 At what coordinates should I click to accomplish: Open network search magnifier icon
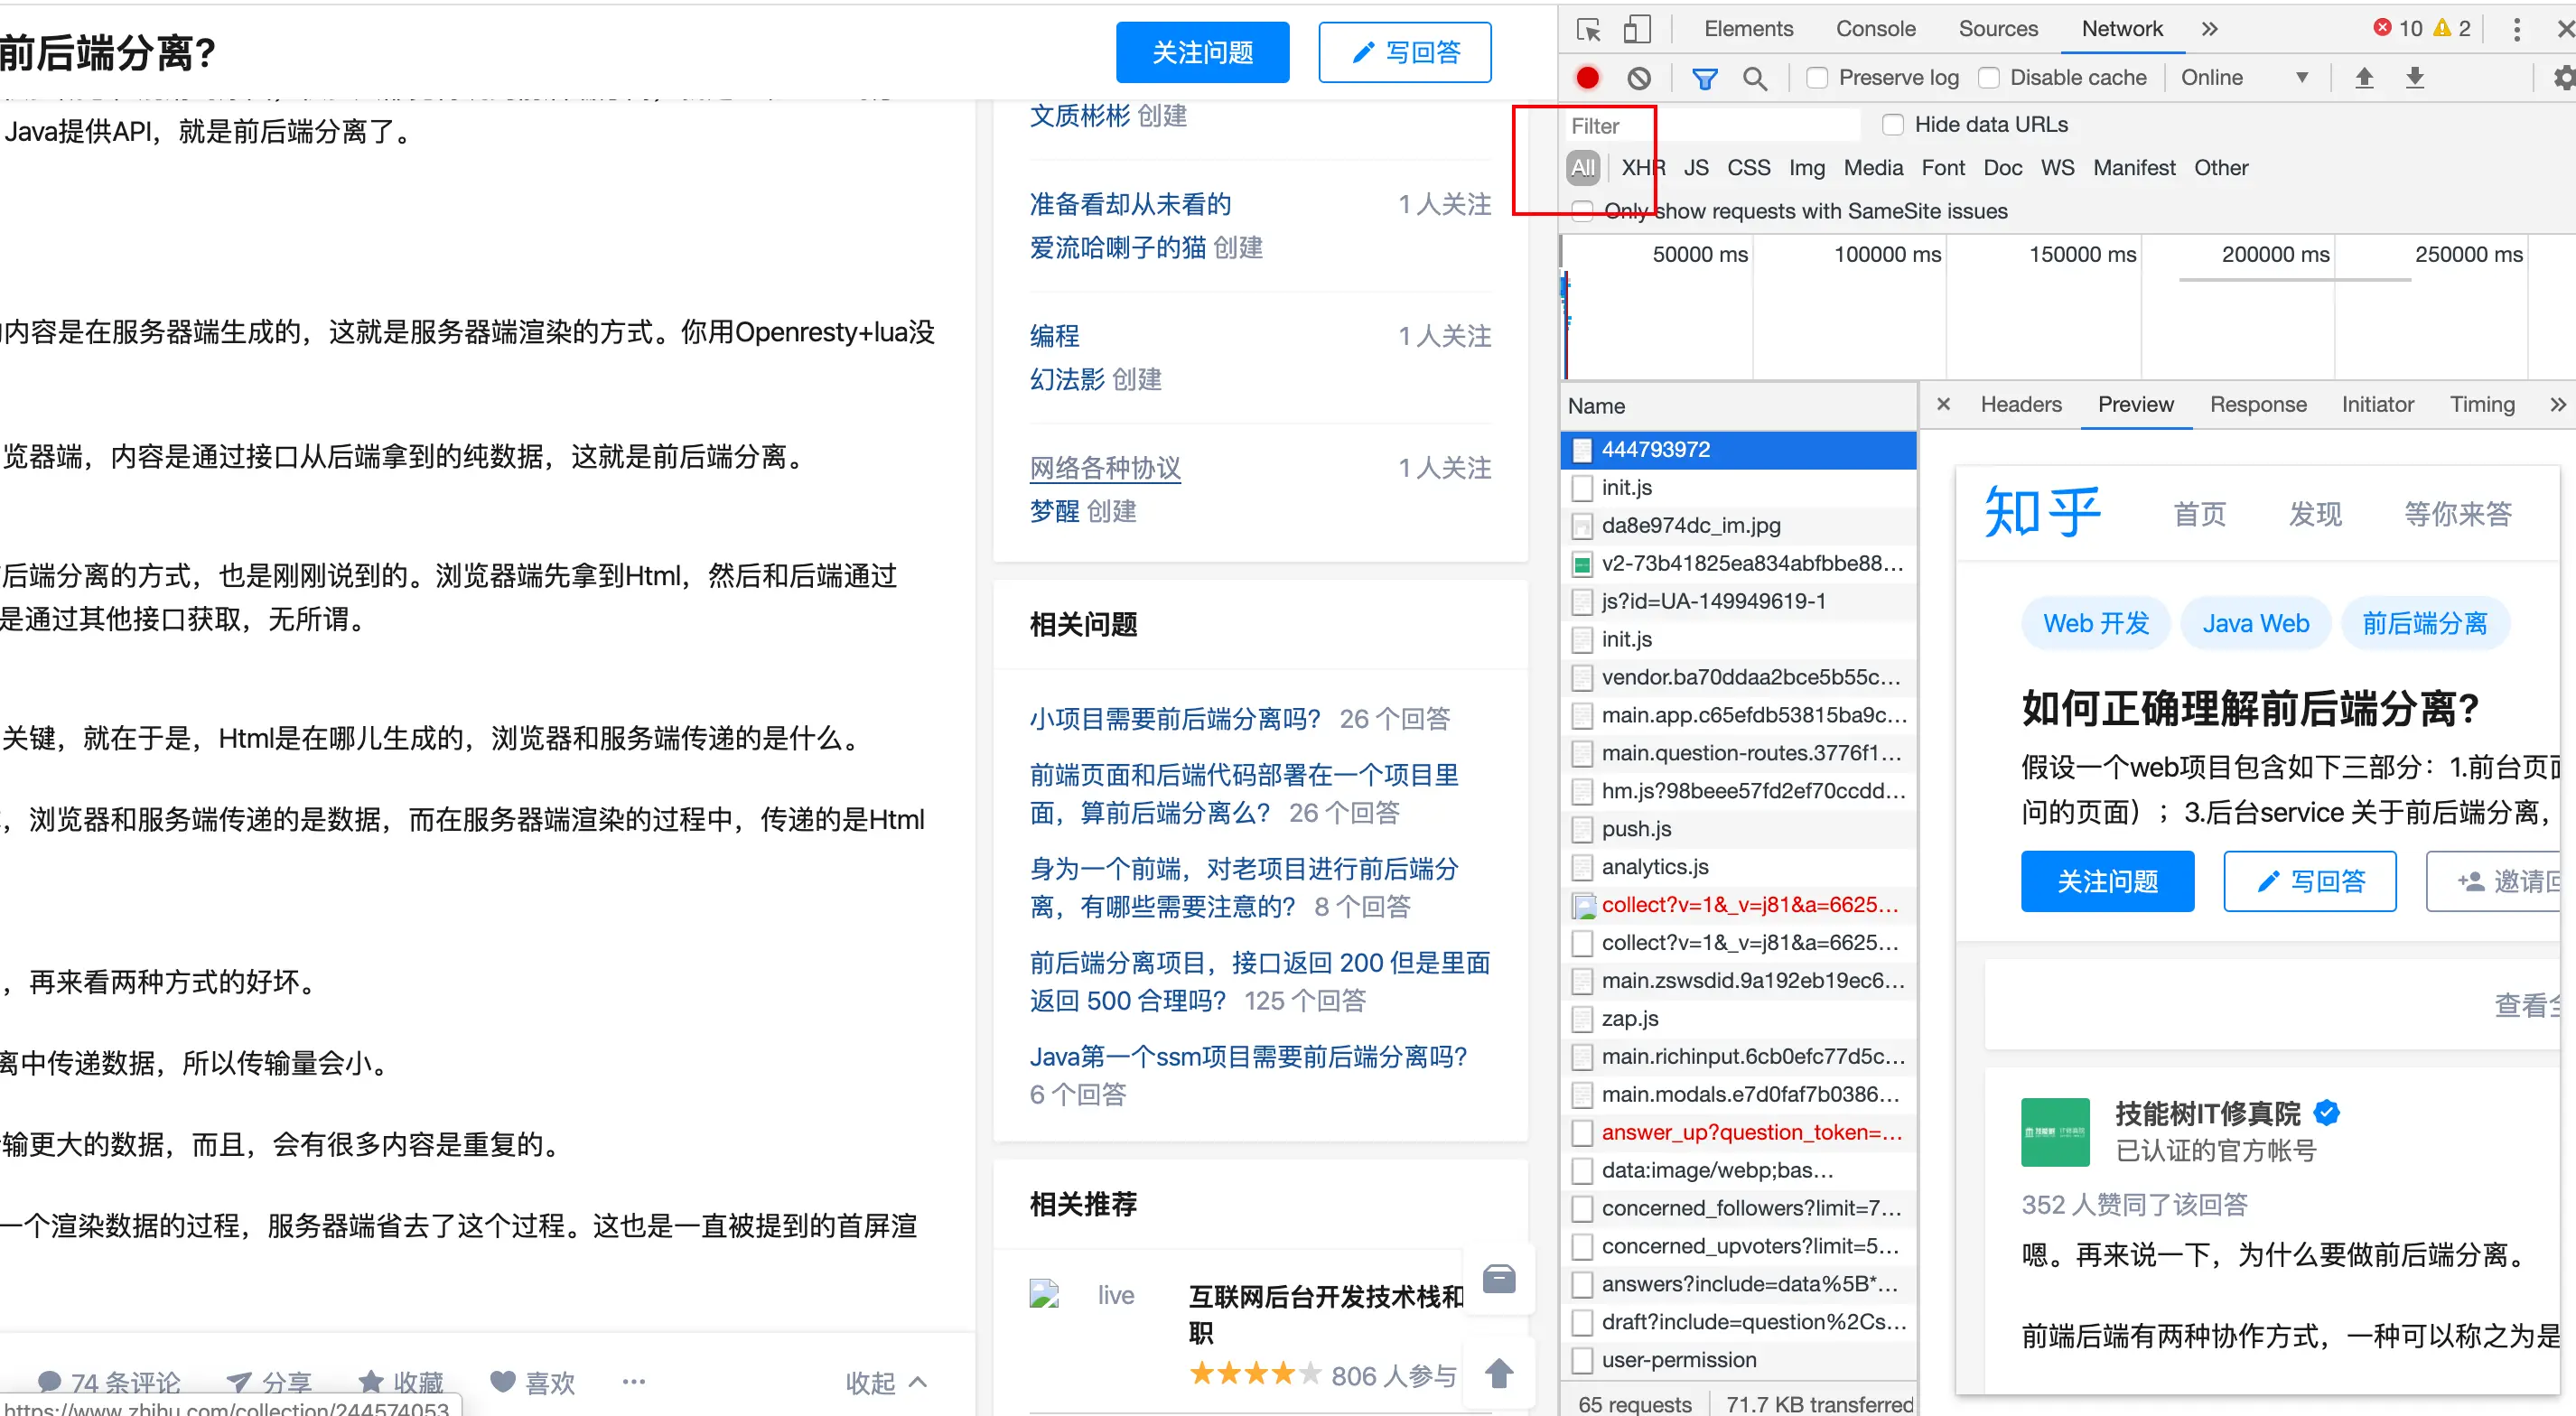tap(1754, 78)
